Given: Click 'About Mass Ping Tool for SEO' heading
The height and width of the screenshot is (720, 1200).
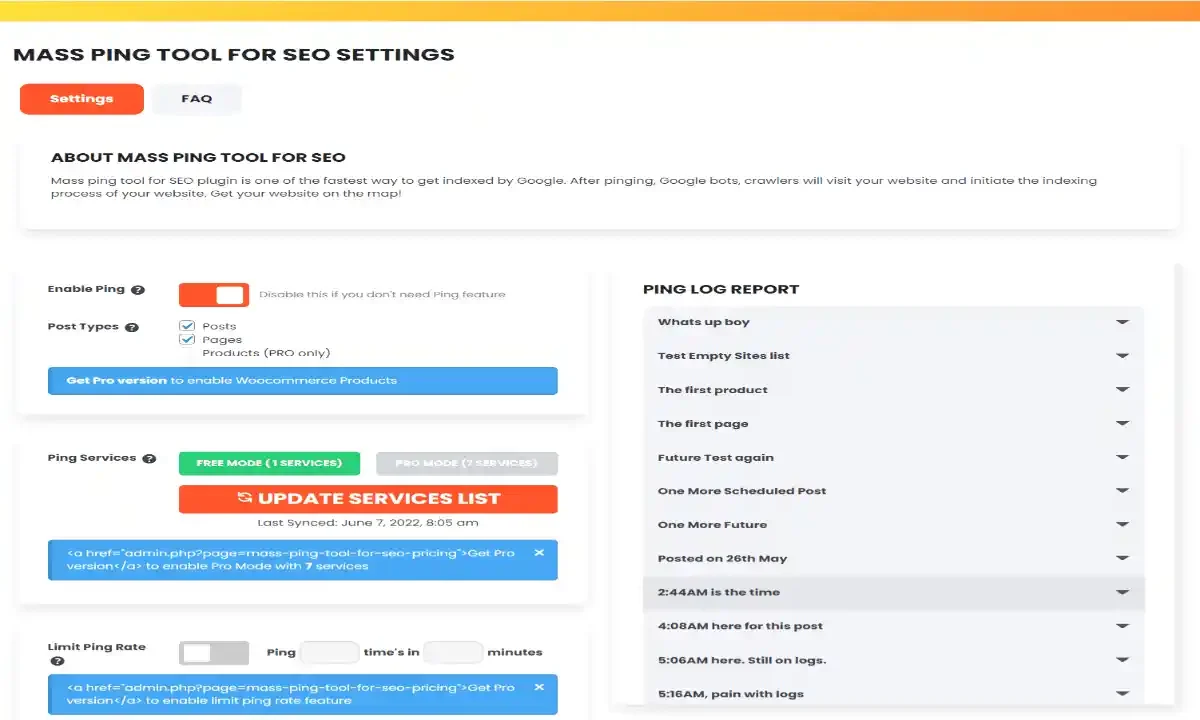Looking at the screenshot, I should [198, 158].
